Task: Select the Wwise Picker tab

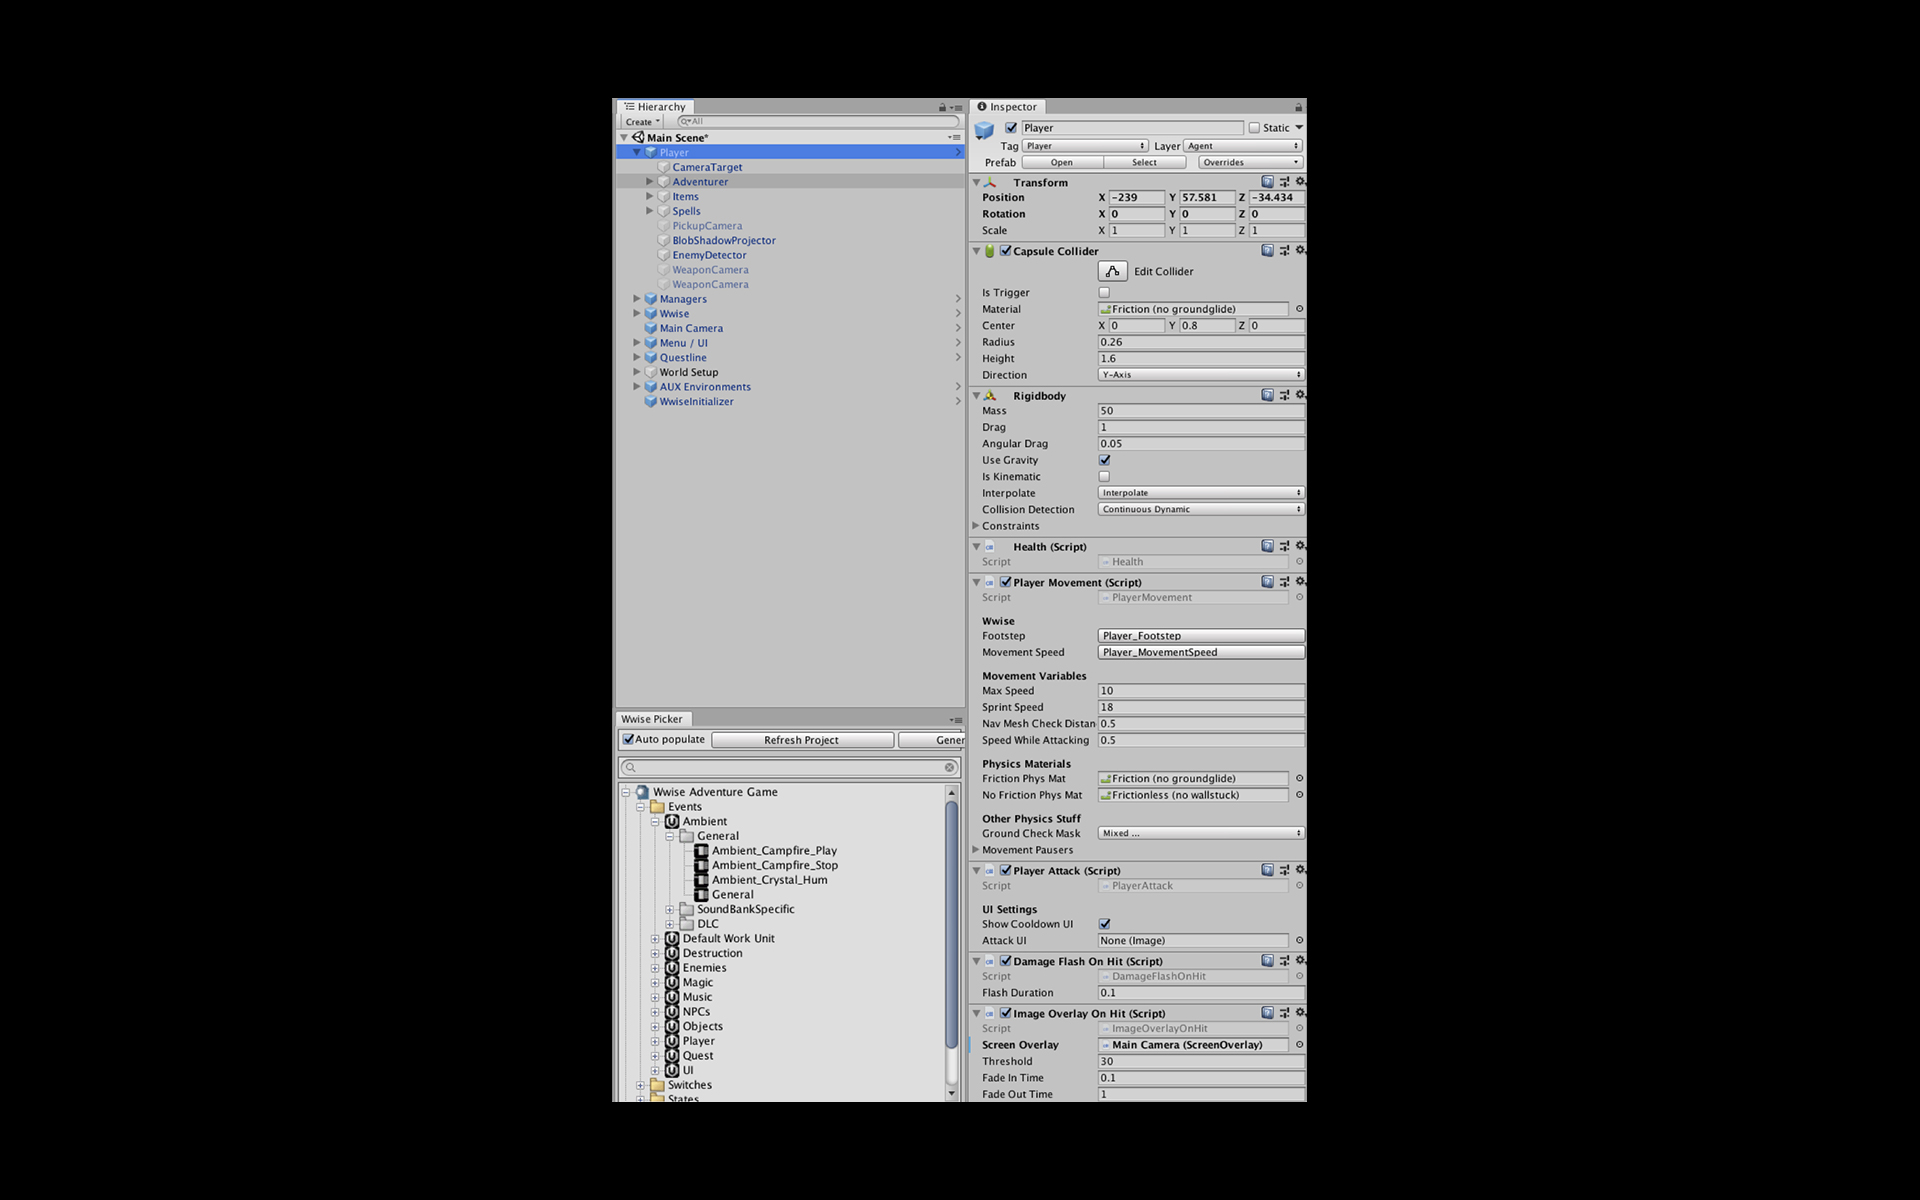Action: tap(653, 719)
